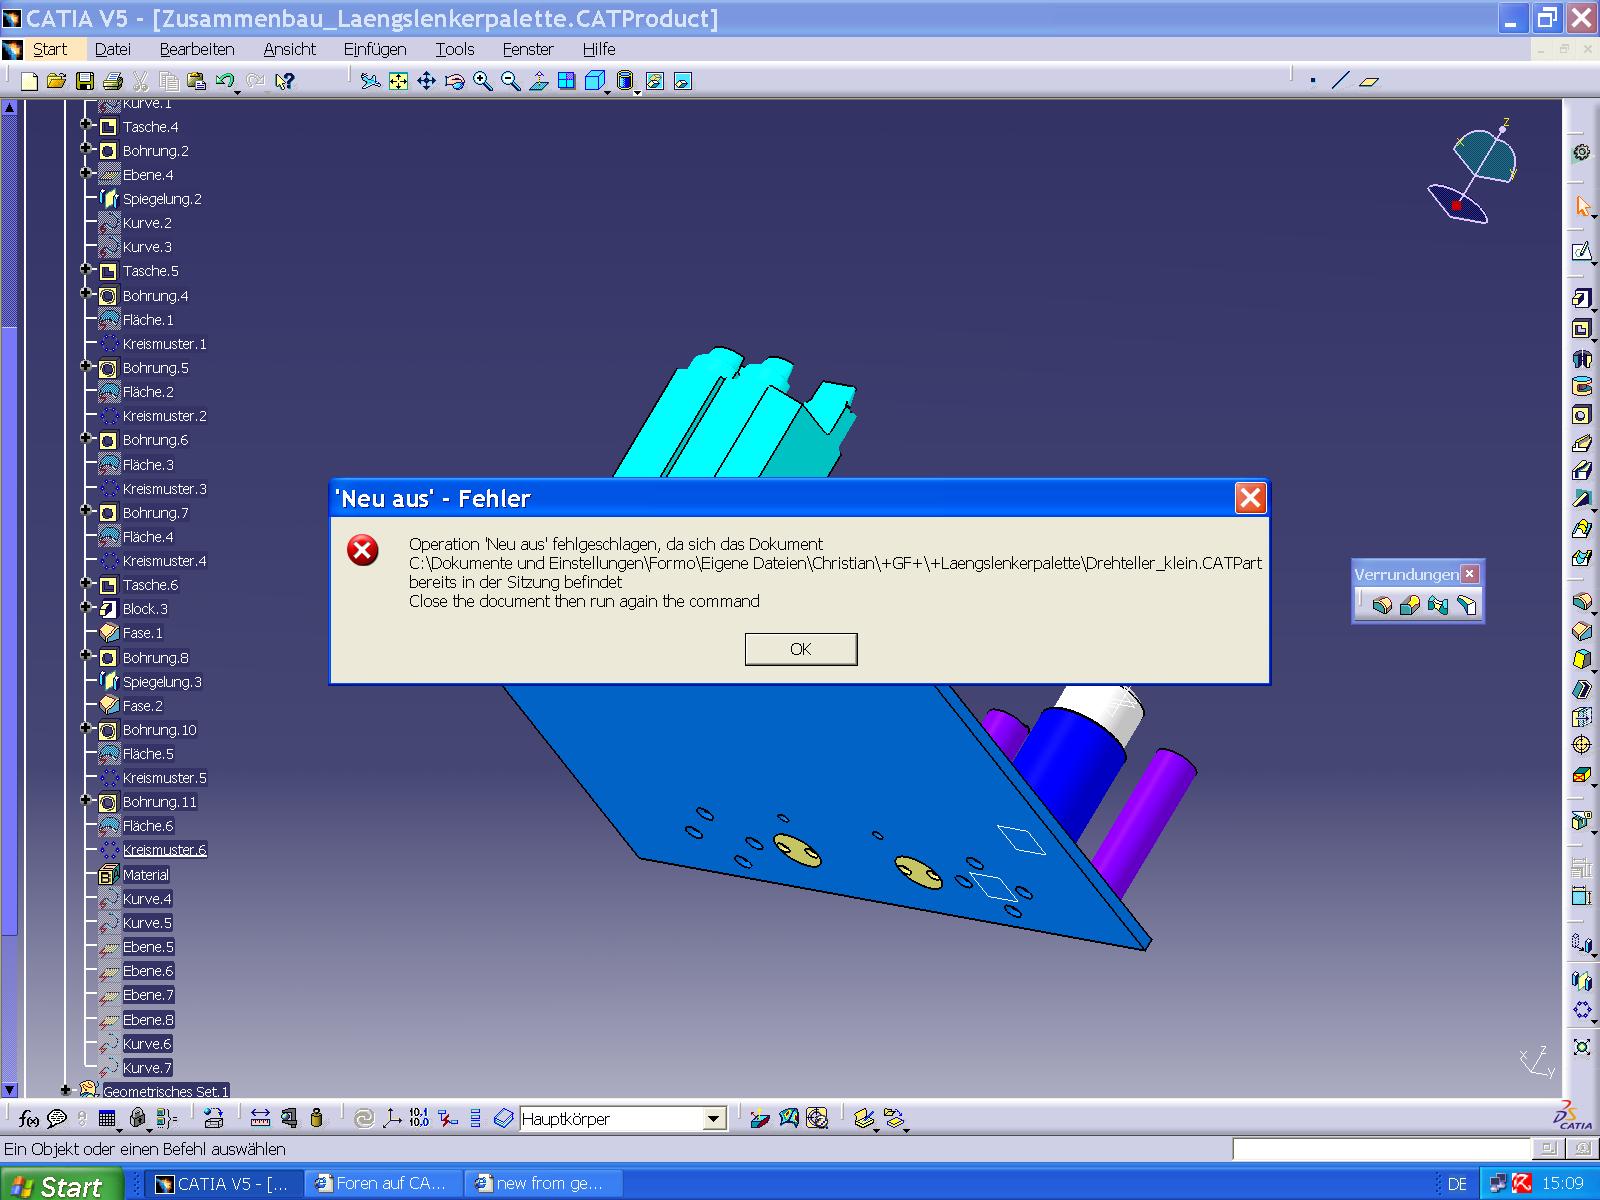Click OK in the 'Neu aus' error dialog

[x=800, y=649]
